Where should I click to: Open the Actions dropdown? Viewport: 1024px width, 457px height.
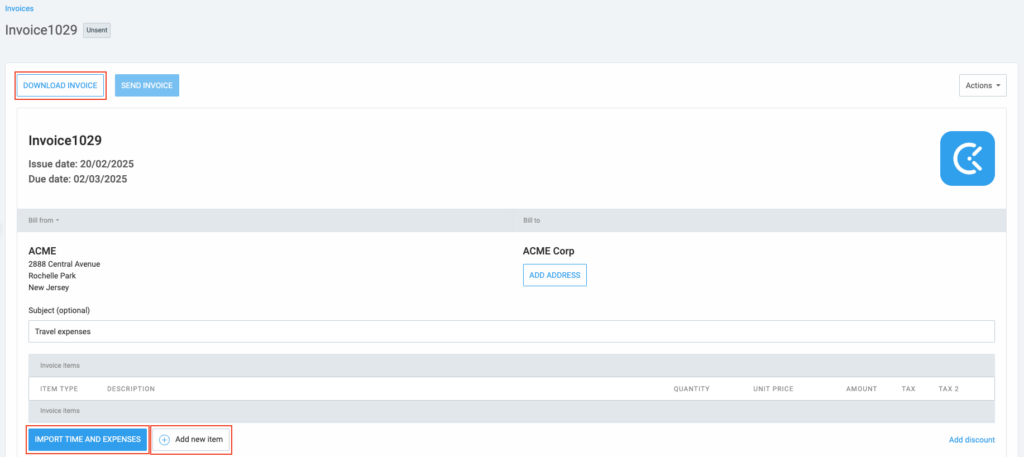click(x=982, y=86)
